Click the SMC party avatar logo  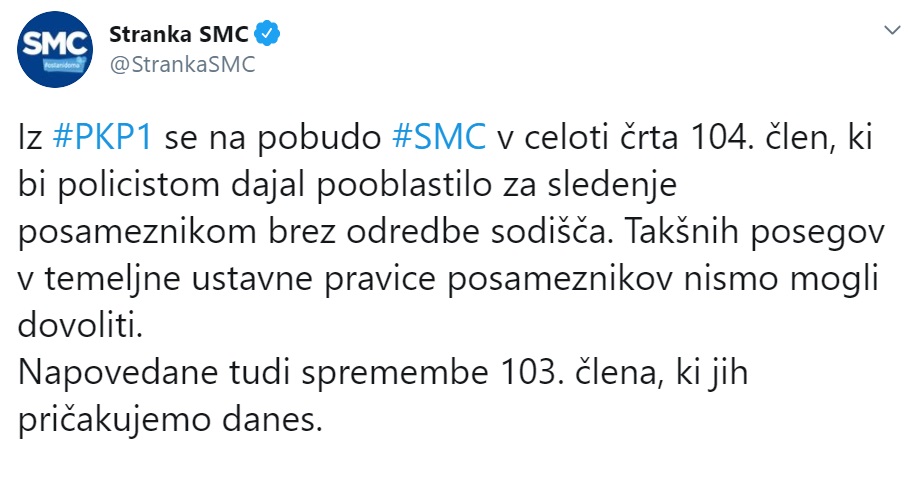(x=56, y=50)
